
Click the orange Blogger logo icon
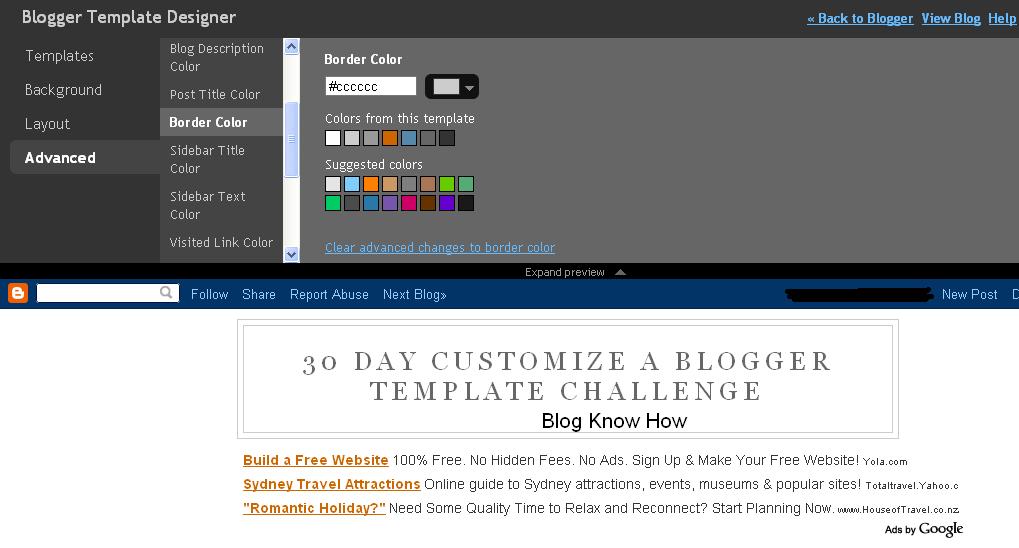(18, 294)
